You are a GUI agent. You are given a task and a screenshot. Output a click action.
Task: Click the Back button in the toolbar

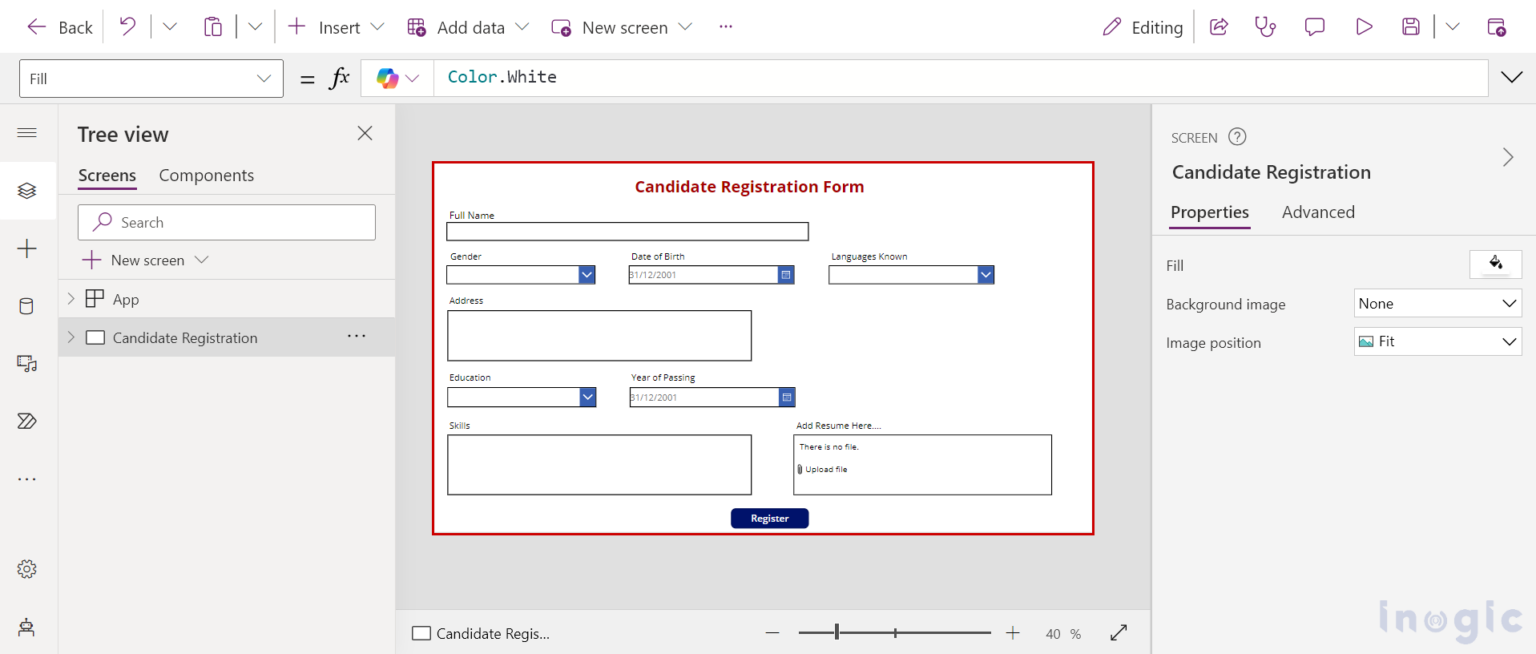[58, 27]
